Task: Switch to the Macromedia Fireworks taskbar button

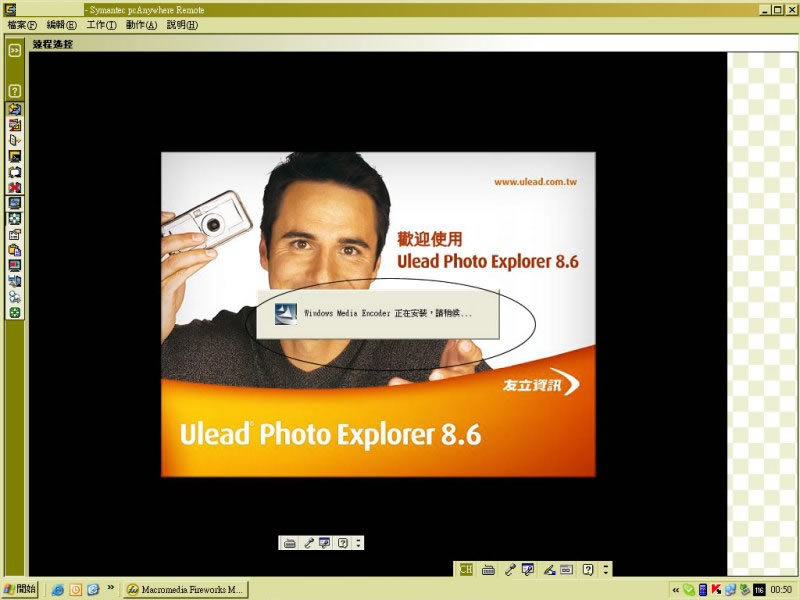Action: click(x=186, y=590)
